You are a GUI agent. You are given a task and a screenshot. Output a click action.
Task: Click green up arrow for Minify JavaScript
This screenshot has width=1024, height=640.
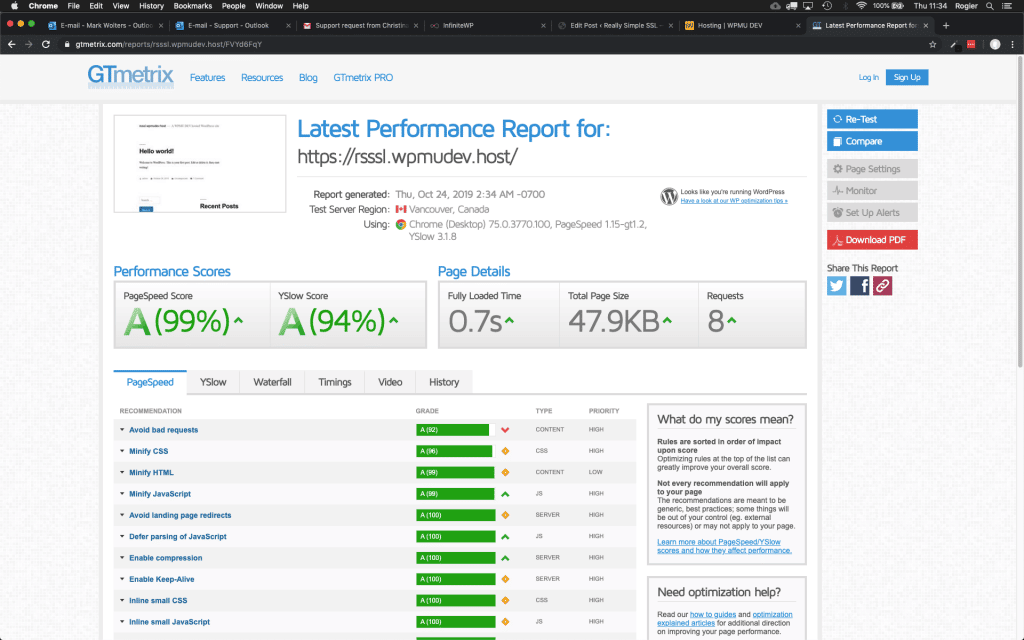click(505, 494)
